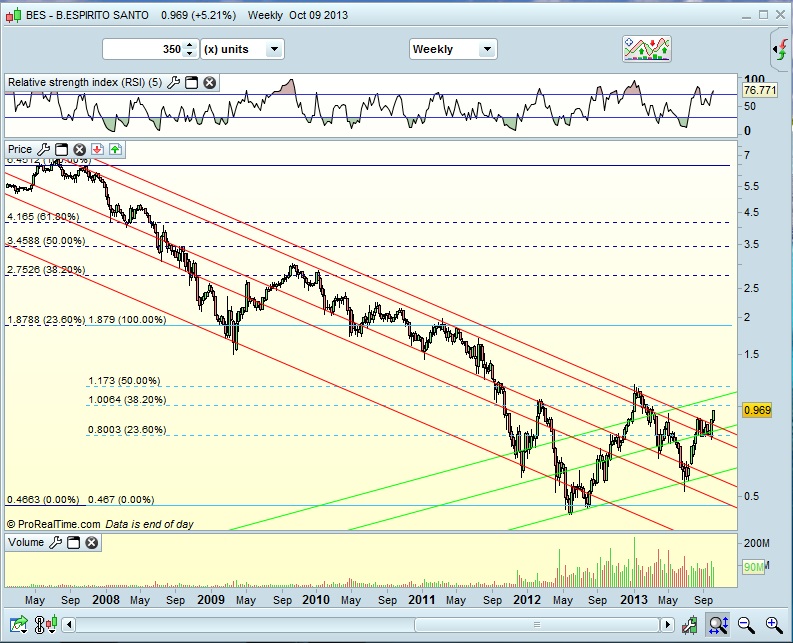This screenshot has width=793, height=643.
Task: Click the 0.4663 (0.00%) Fibonacci label
Action: point(43,499)
